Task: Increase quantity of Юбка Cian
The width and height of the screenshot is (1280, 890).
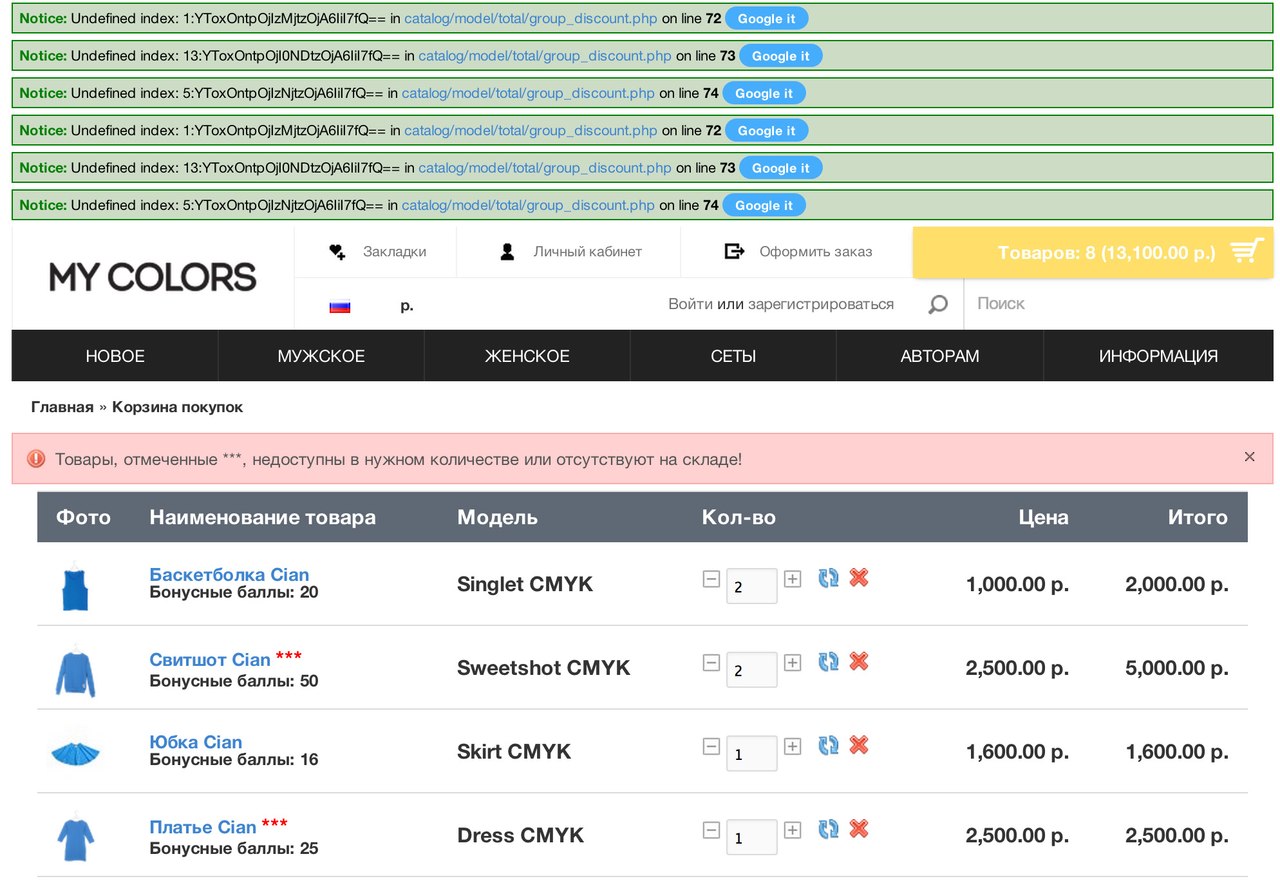Action: pyautogui.click(x=793, y=746)
